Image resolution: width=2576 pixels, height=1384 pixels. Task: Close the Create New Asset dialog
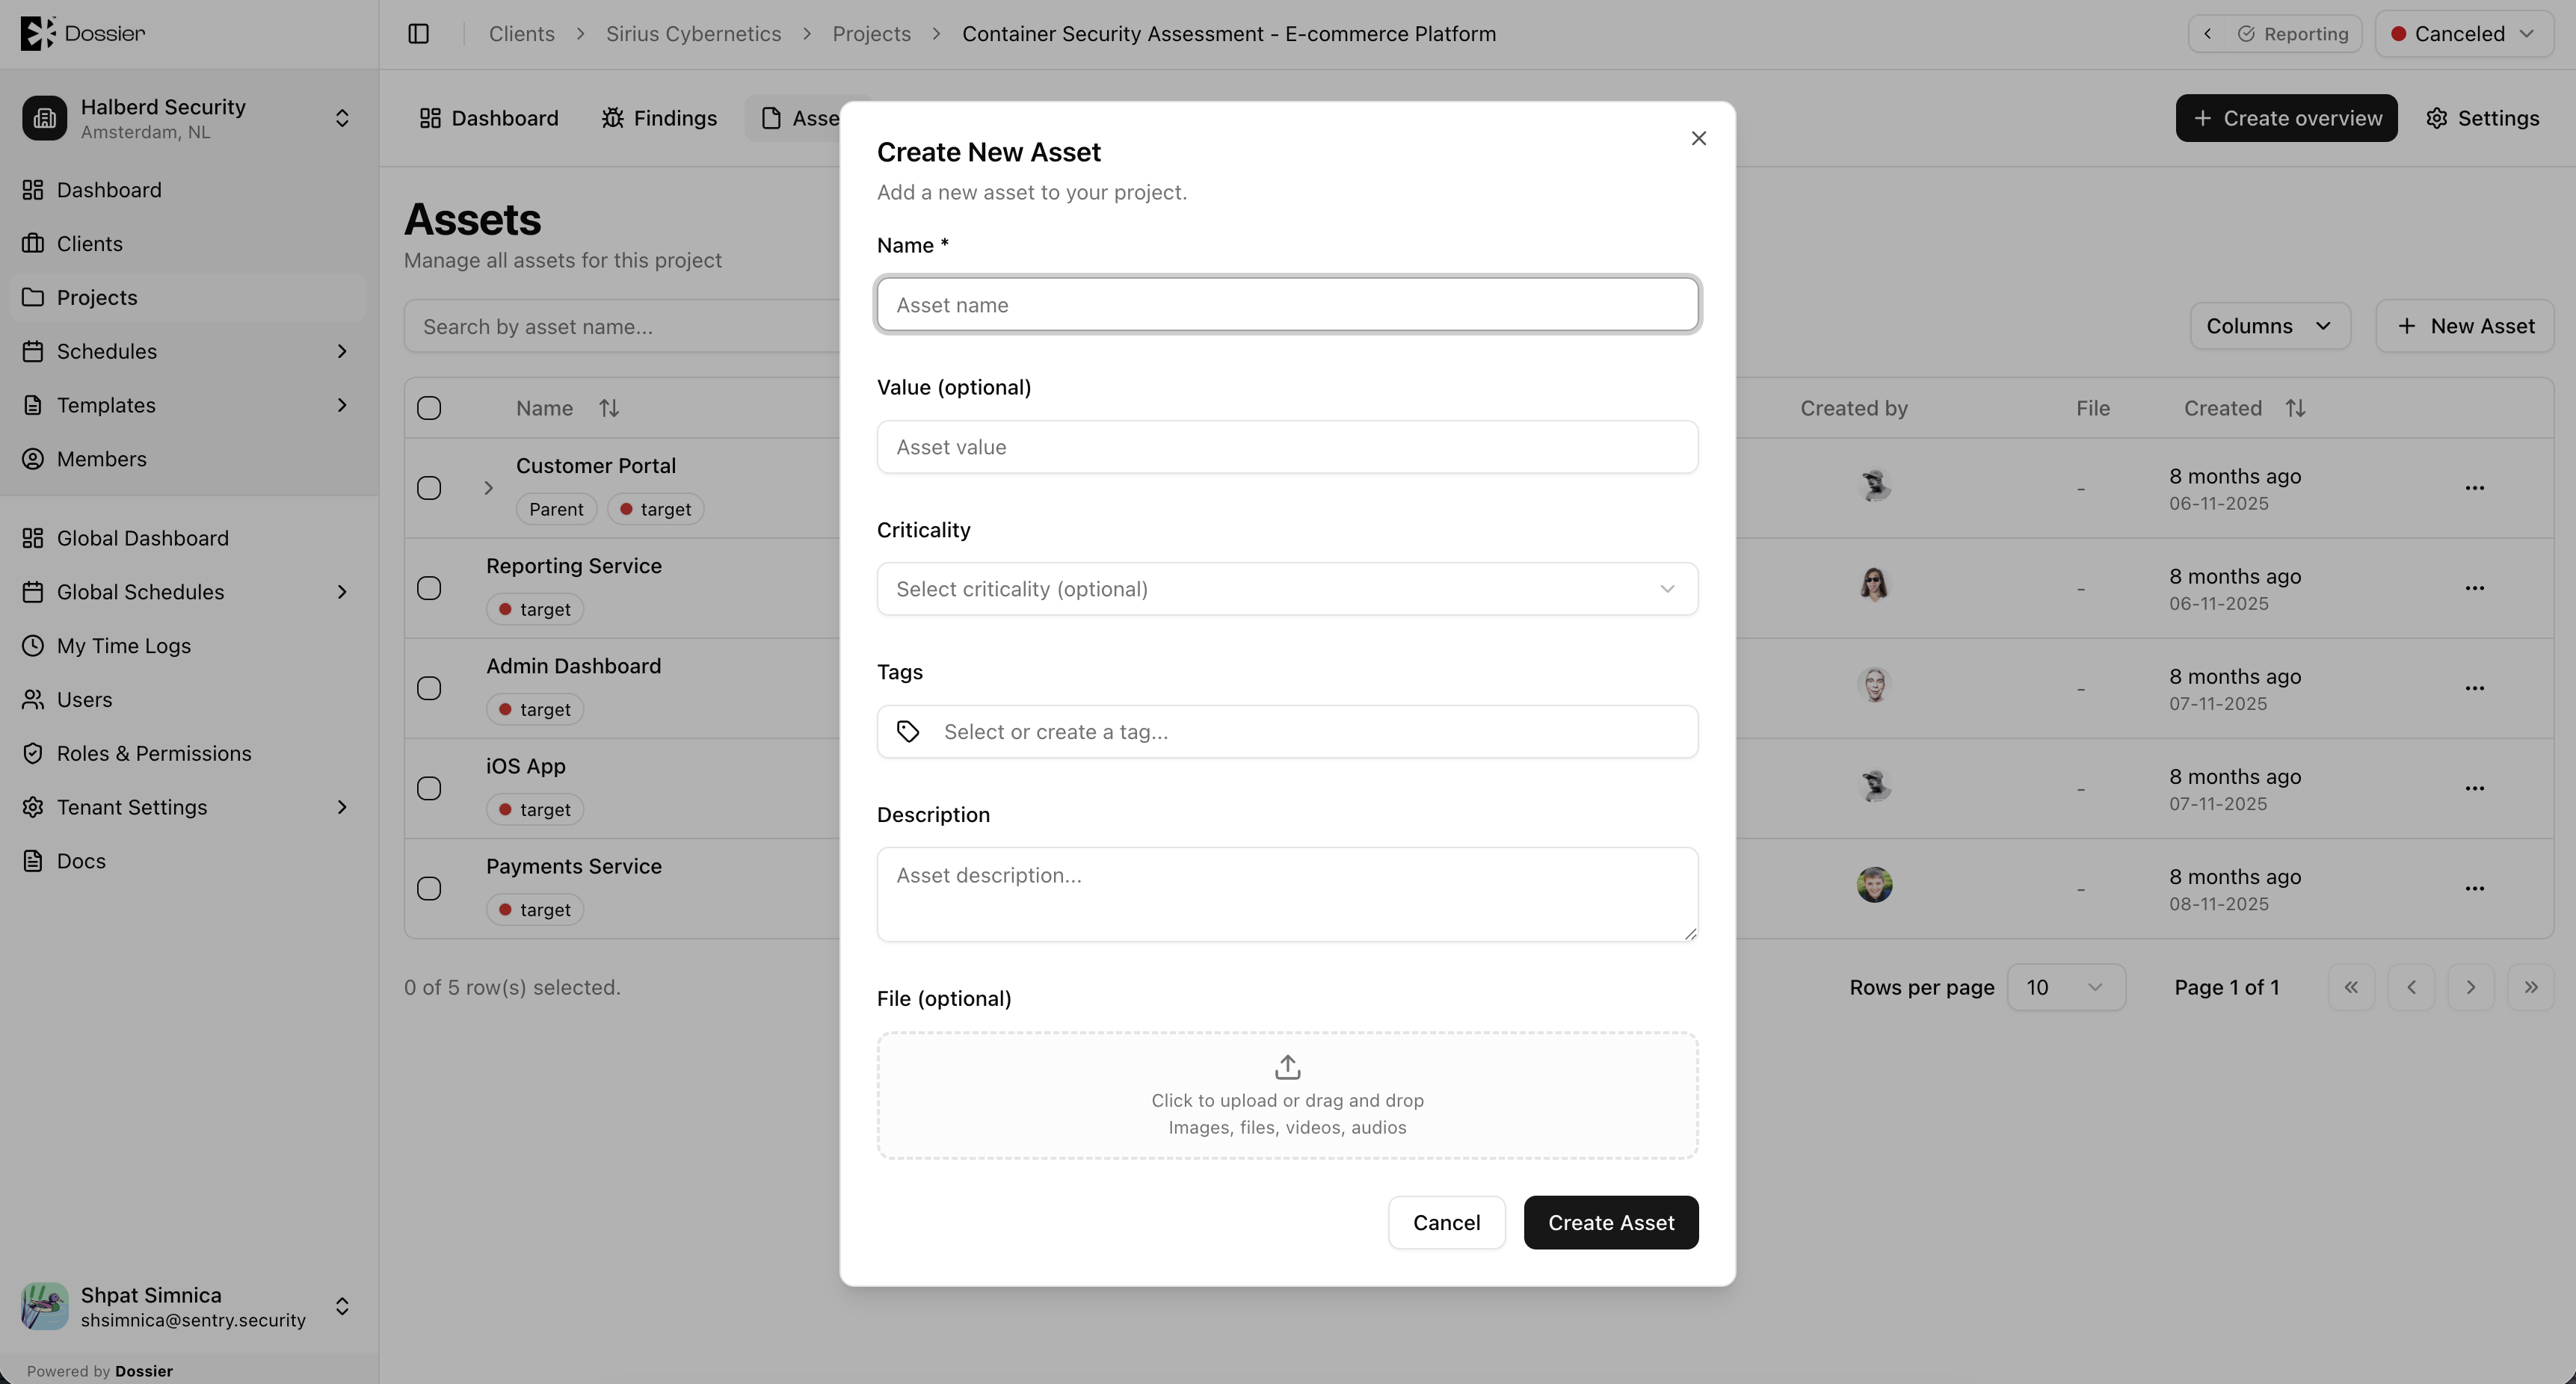(1698, 139)
